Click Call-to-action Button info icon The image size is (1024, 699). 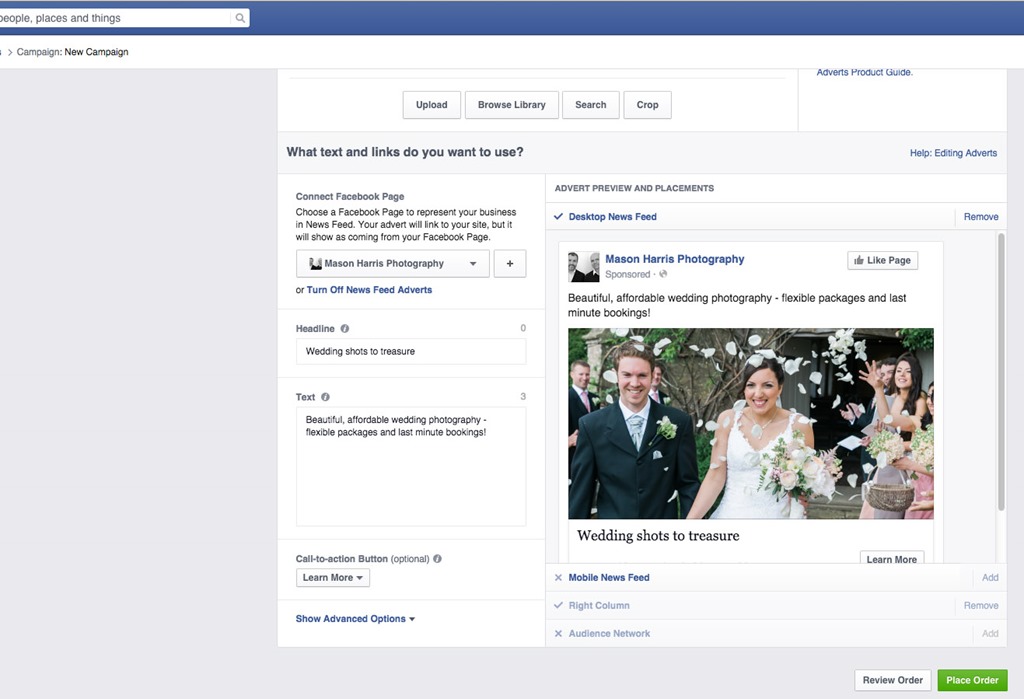[x=437, y=559]
